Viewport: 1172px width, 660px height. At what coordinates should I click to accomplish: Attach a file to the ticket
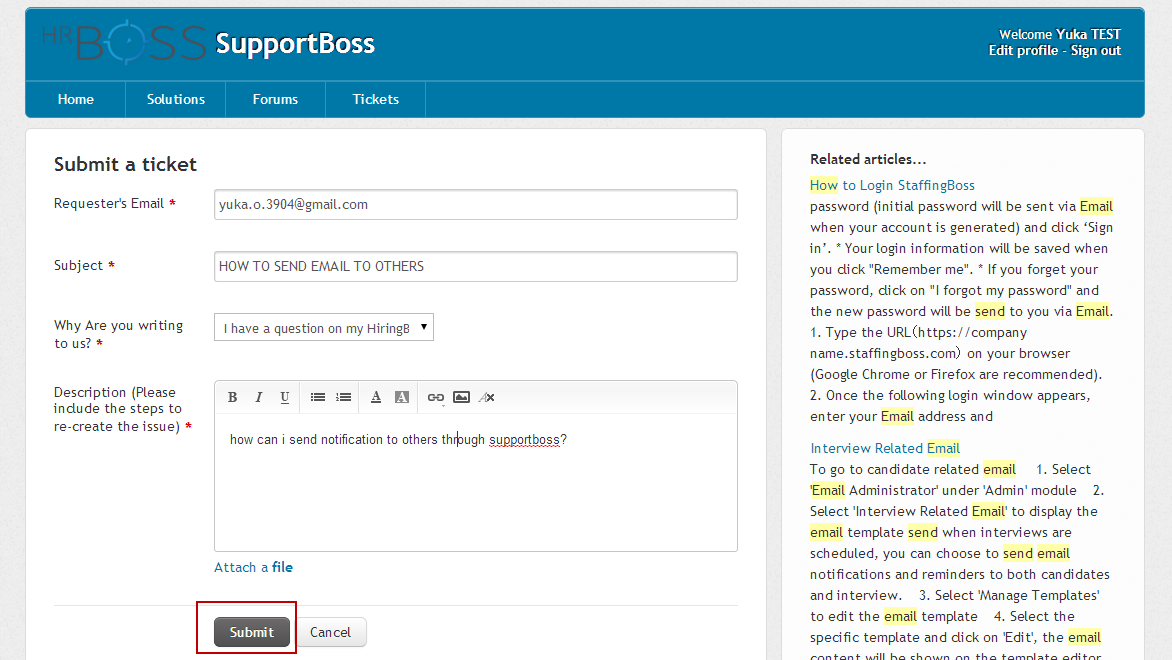click(253, 567)
